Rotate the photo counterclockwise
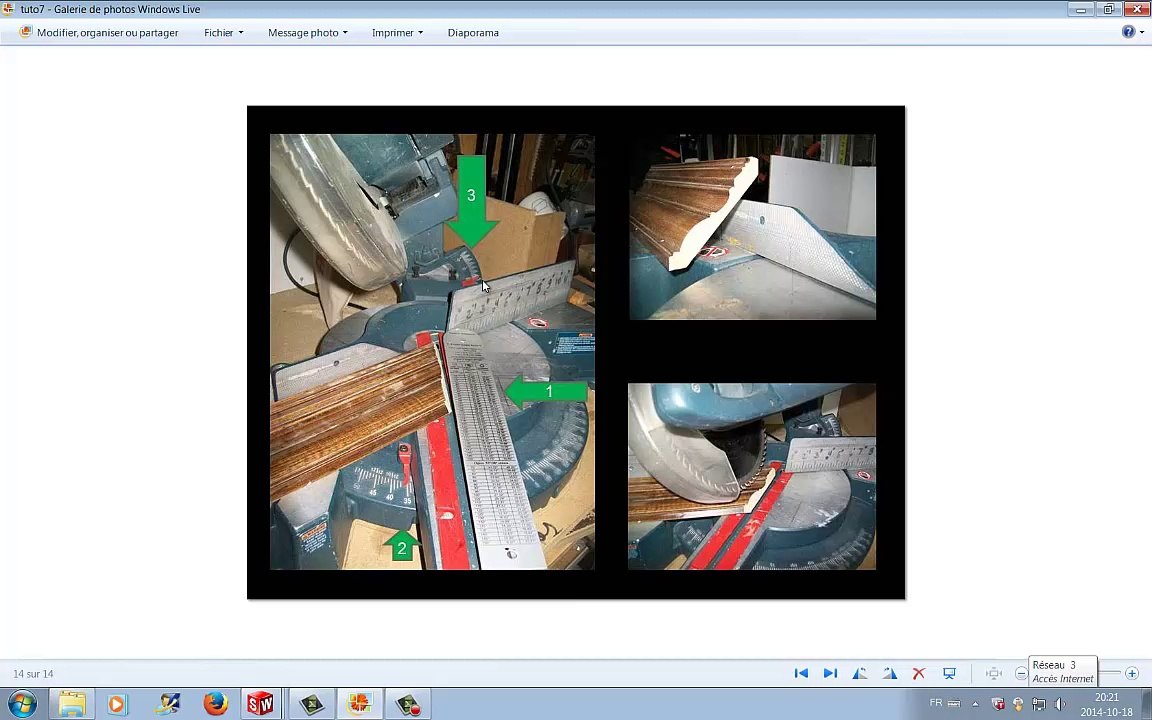The width and height of the screenshot is (1152, 720). pyautogui.click(x=860, y=673)
